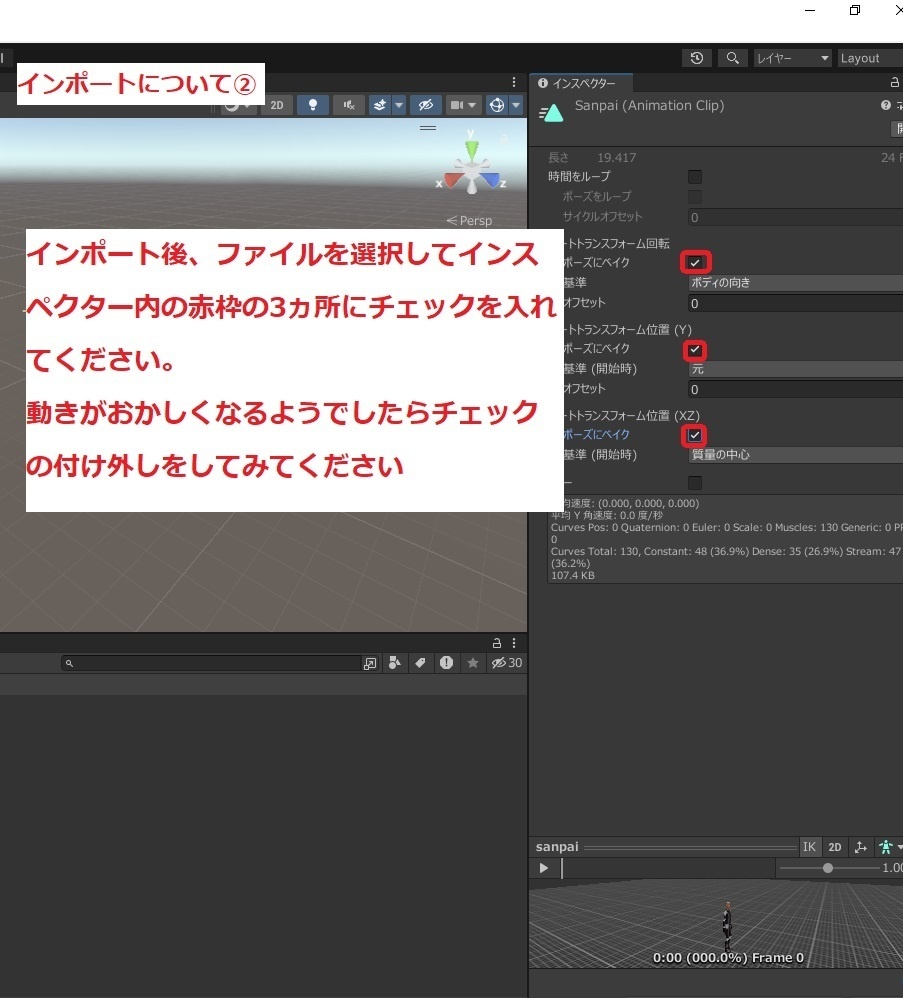Open the search icon in the top toolbar

coord(732,58)
